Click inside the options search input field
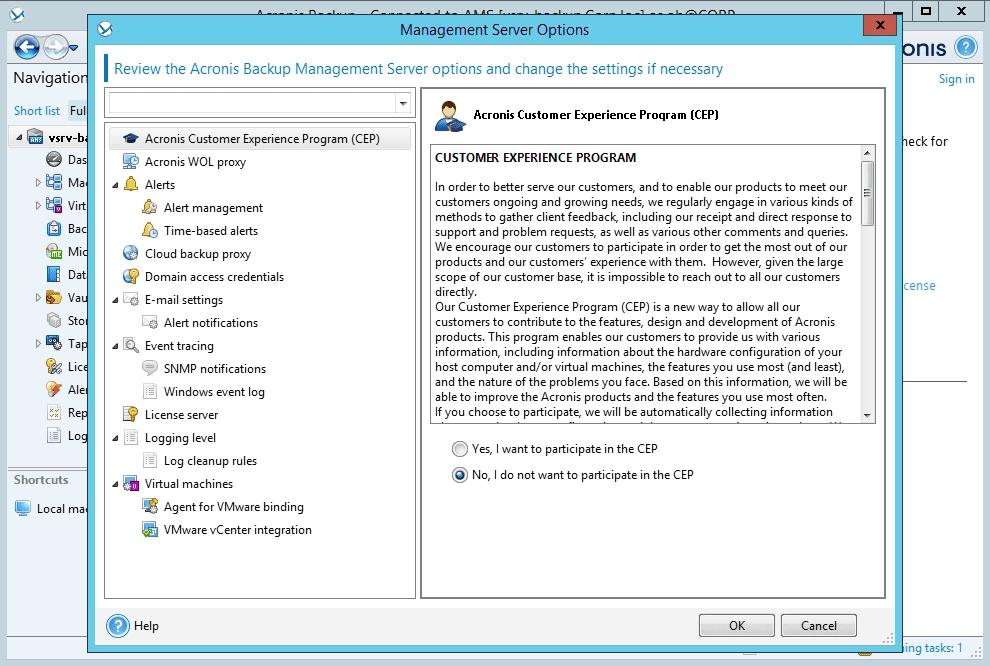Viewport: 990px width, 666px height. coord(252,103)
